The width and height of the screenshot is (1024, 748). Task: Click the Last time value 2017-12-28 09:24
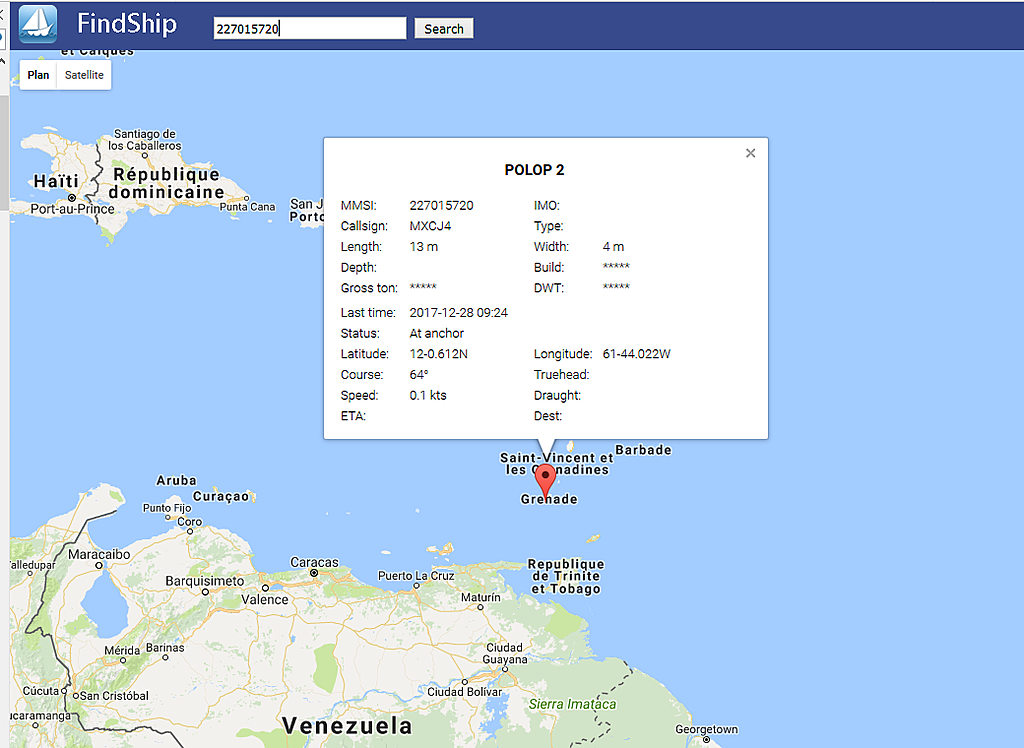tap(458, 313)
